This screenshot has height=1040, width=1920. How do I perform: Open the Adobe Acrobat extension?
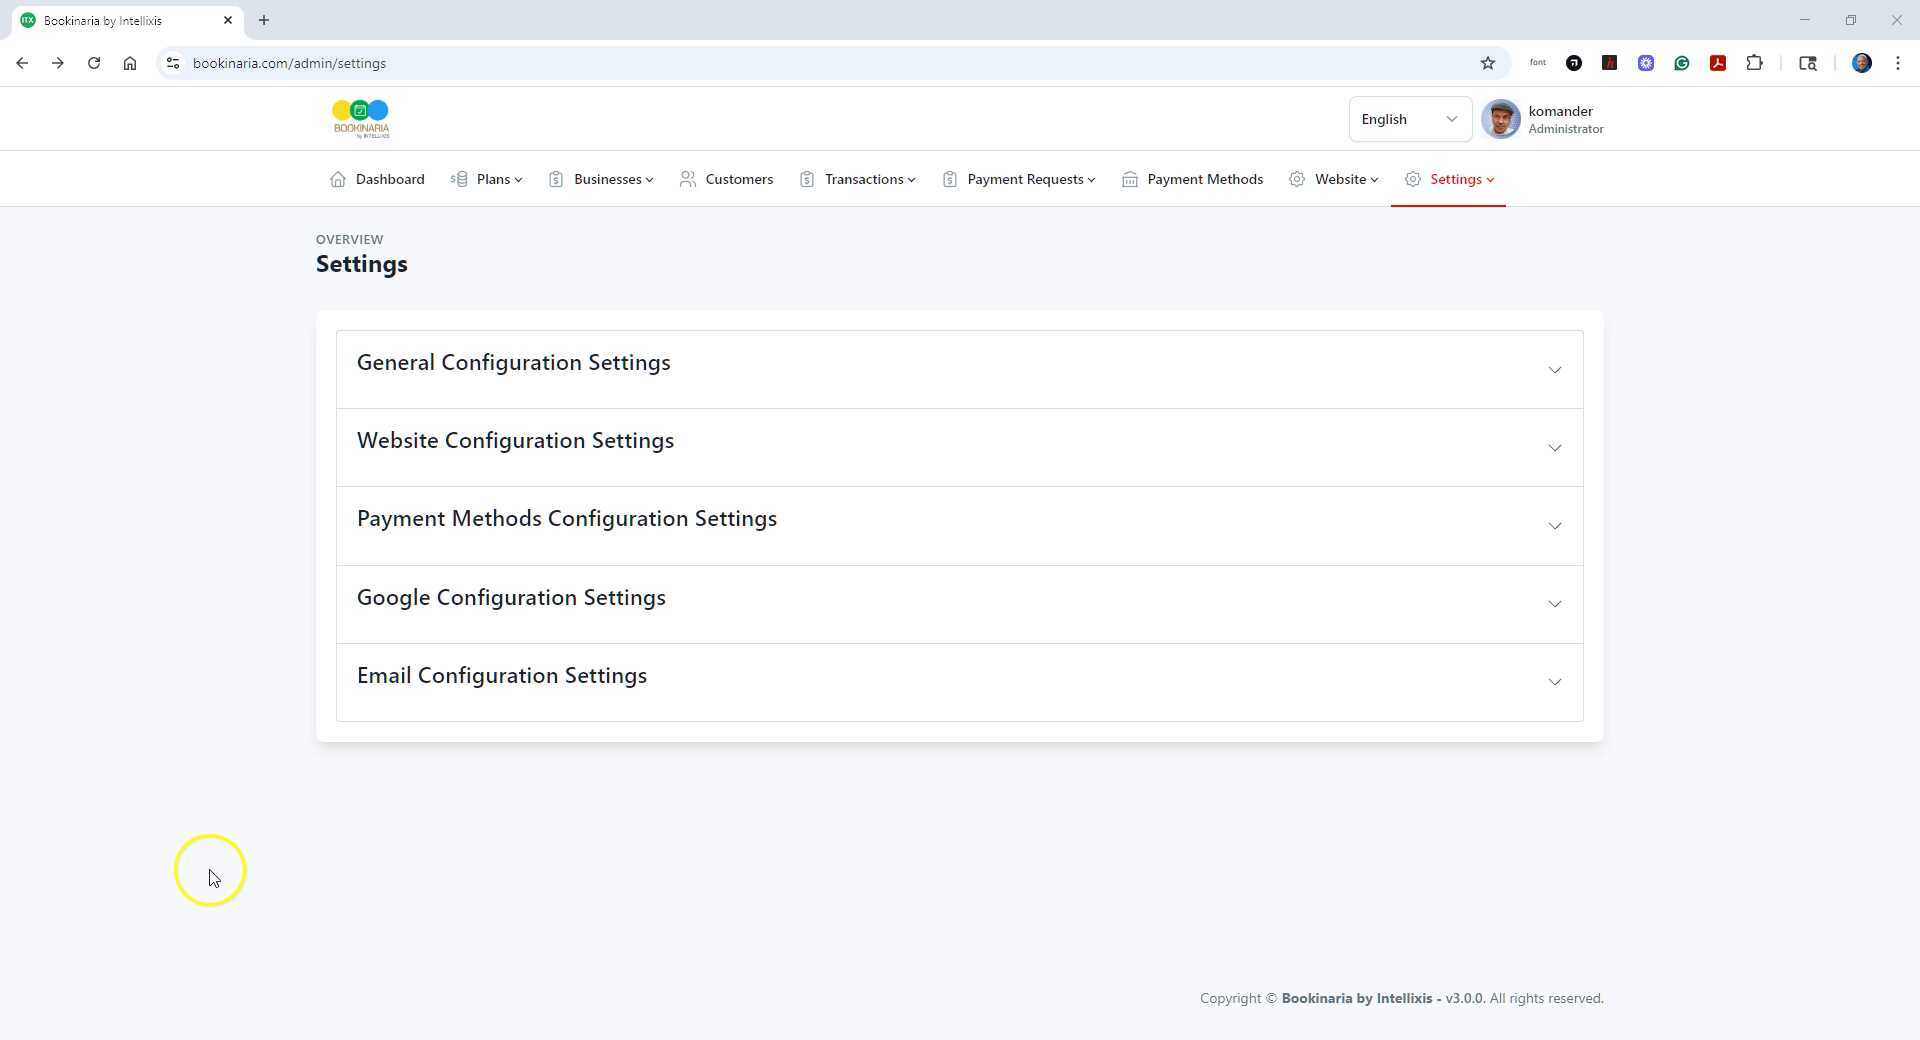(1719, 62)
